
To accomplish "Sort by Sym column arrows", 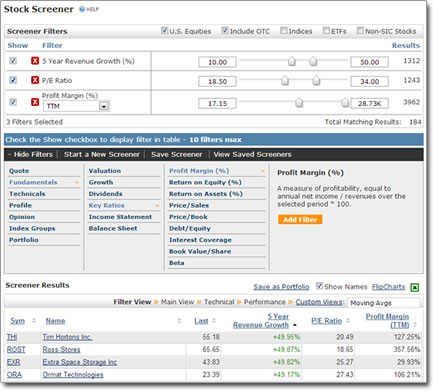I will tap(34, 321).
